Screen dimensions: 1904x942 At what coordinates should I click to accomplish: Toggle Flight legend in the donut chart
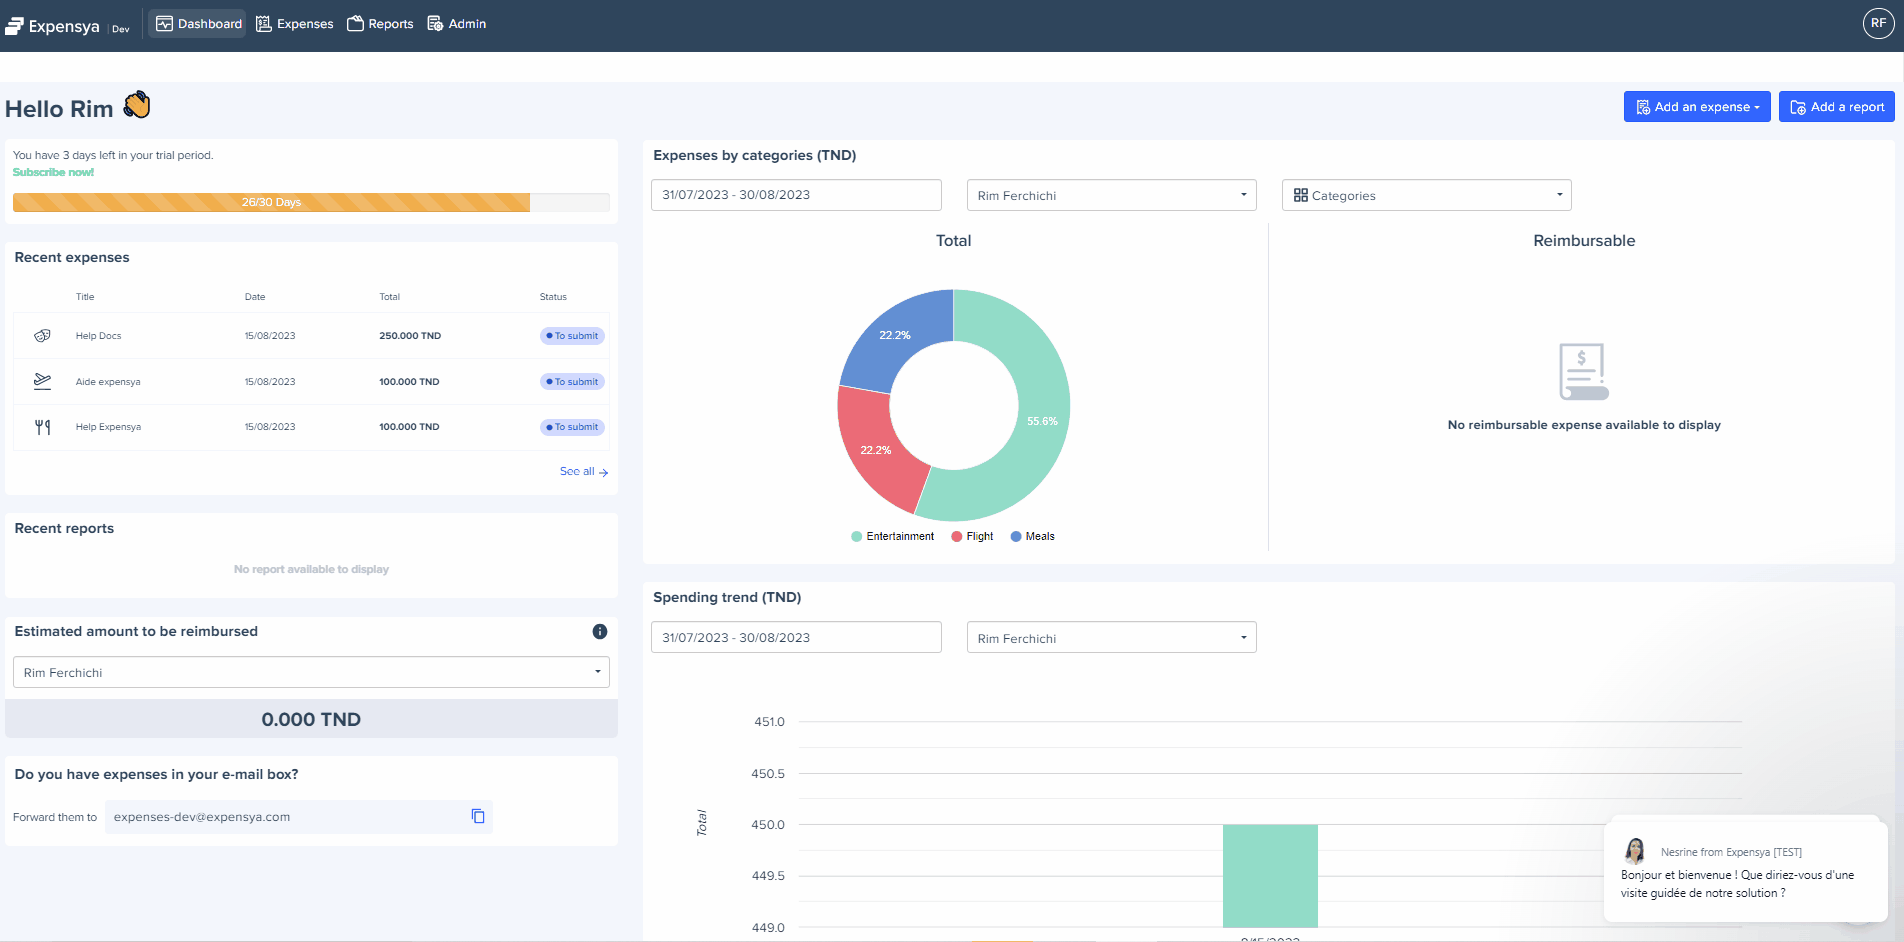[x=972, y=537]
